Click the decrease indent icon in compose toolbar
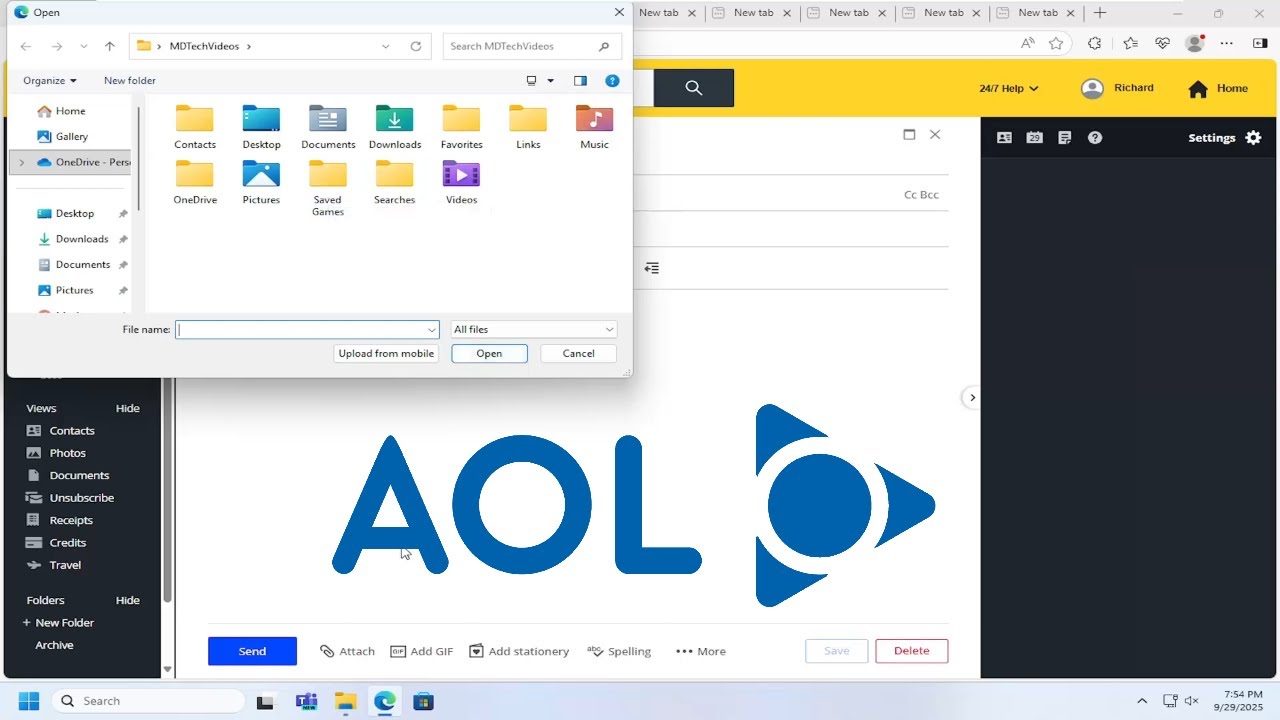 tap(652, 268)
